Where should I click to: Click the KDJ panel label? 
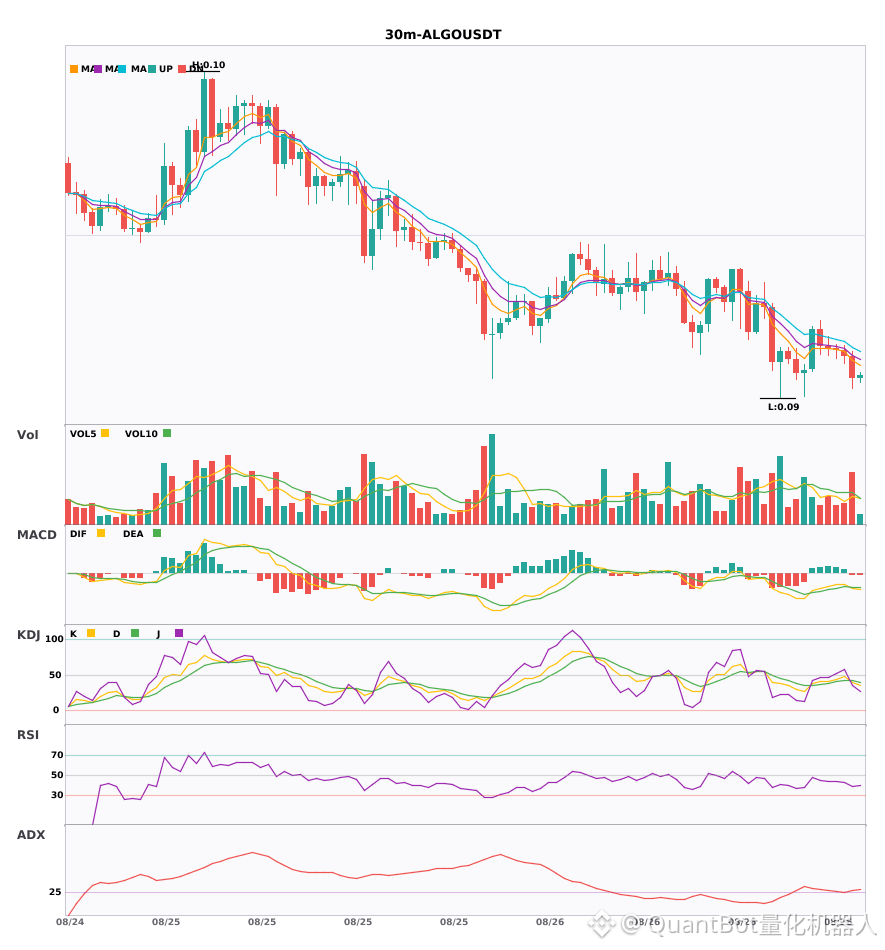(28, 634)
